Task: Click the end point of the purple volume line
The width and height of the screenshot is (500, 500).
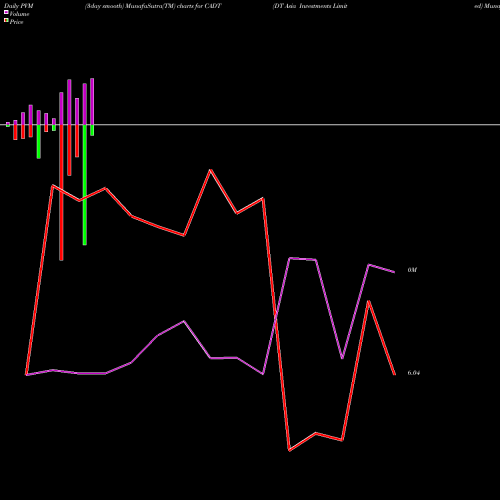Action: point(395,272)
